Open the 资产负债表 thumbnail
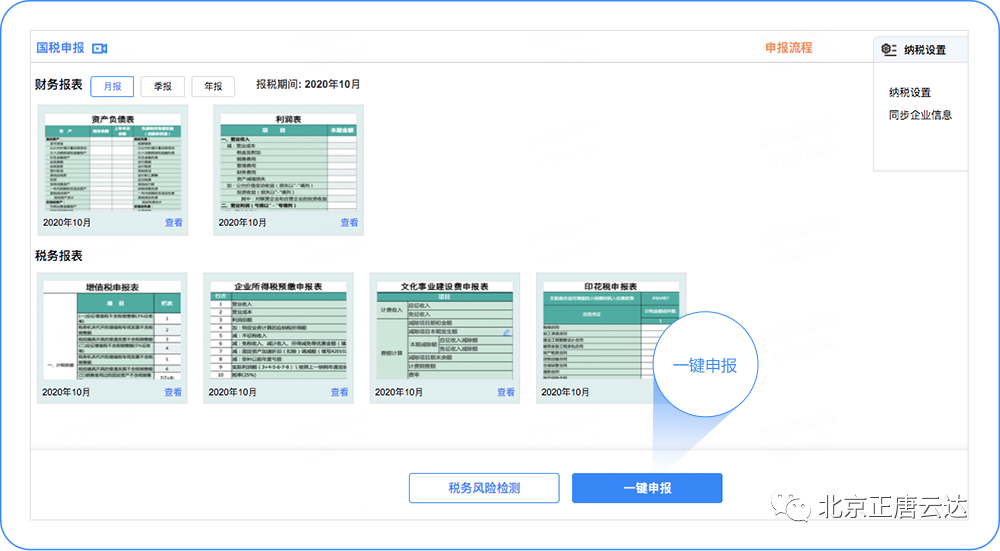This screenshot has height=551, width=1000. 113,162
